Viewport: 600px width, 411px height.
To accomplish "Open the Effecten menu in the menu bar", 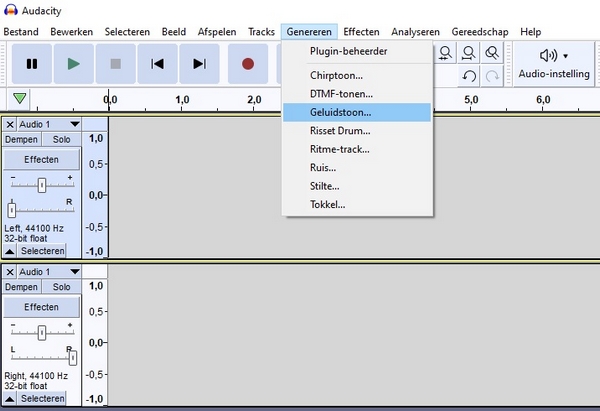I will 361,32.
